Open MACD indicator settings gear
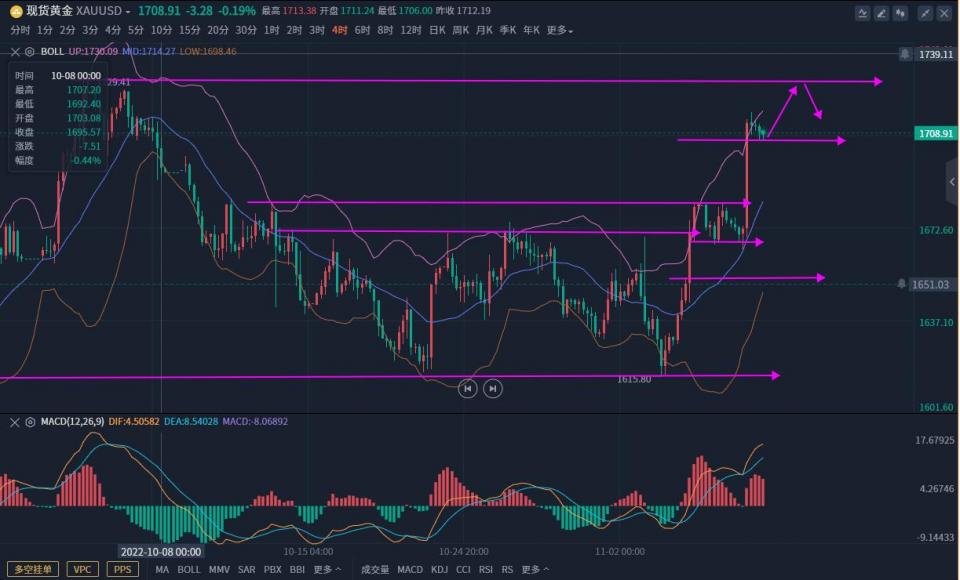Viewport: 960px width, 580px height. [x=29, y=422]
